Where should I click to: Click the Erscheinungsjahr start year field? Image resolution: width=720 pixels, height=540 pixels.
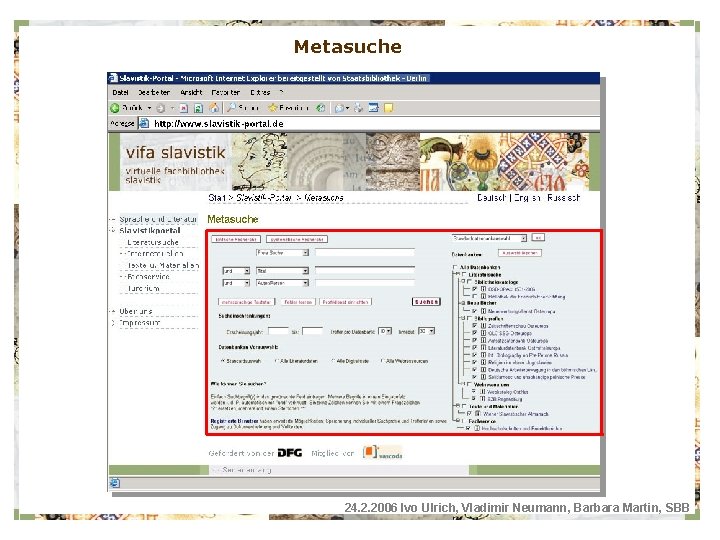[x=278, y=331]
